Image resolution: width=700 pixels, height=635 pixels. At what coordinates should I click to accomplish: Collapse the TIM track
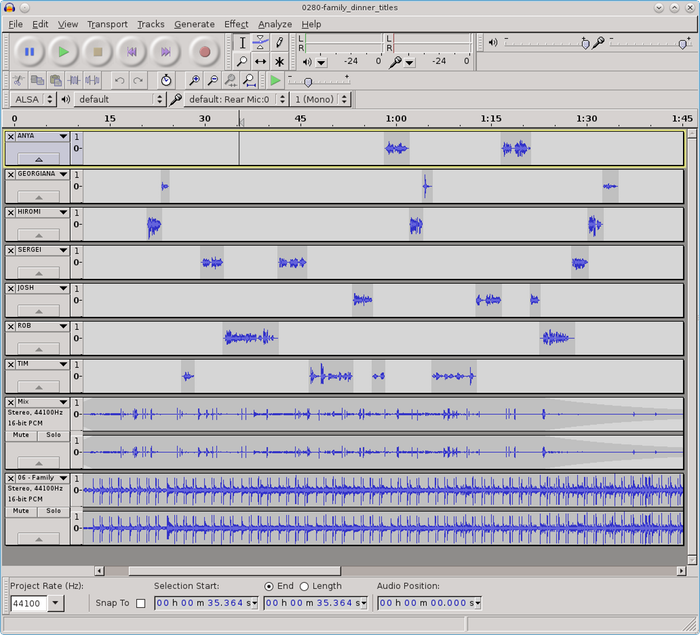pos(39,387)
